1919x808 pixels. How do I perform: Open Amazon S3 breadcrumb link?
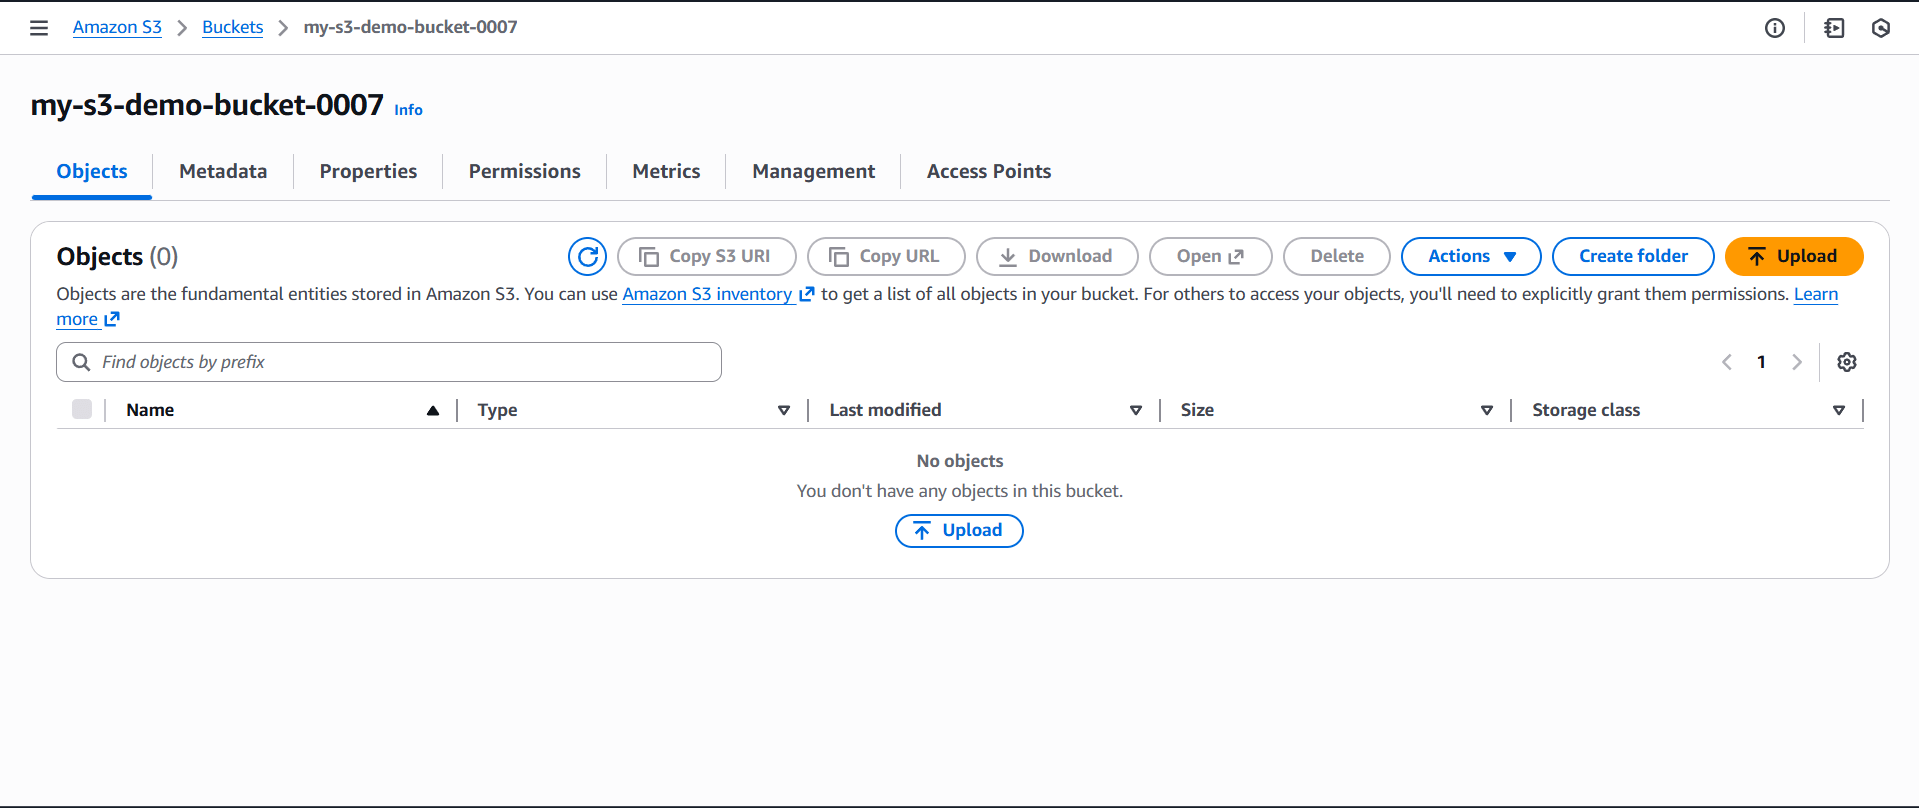(x=117, y=27)
